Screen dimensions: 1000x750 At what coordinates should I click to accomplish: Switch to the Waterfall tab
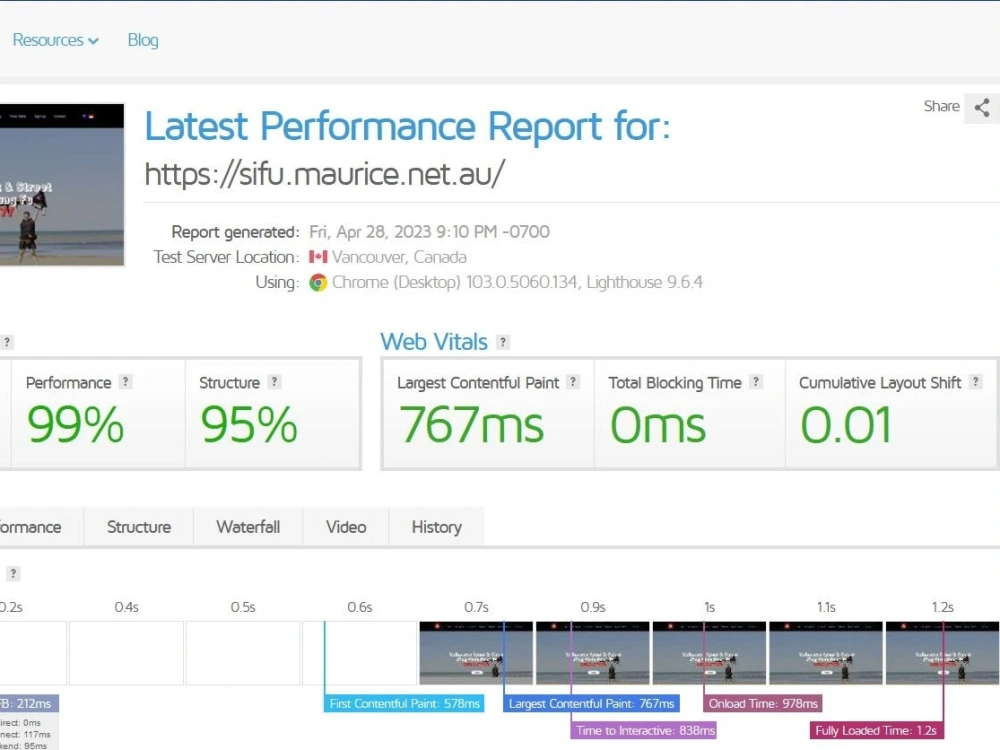pos(248,527)
